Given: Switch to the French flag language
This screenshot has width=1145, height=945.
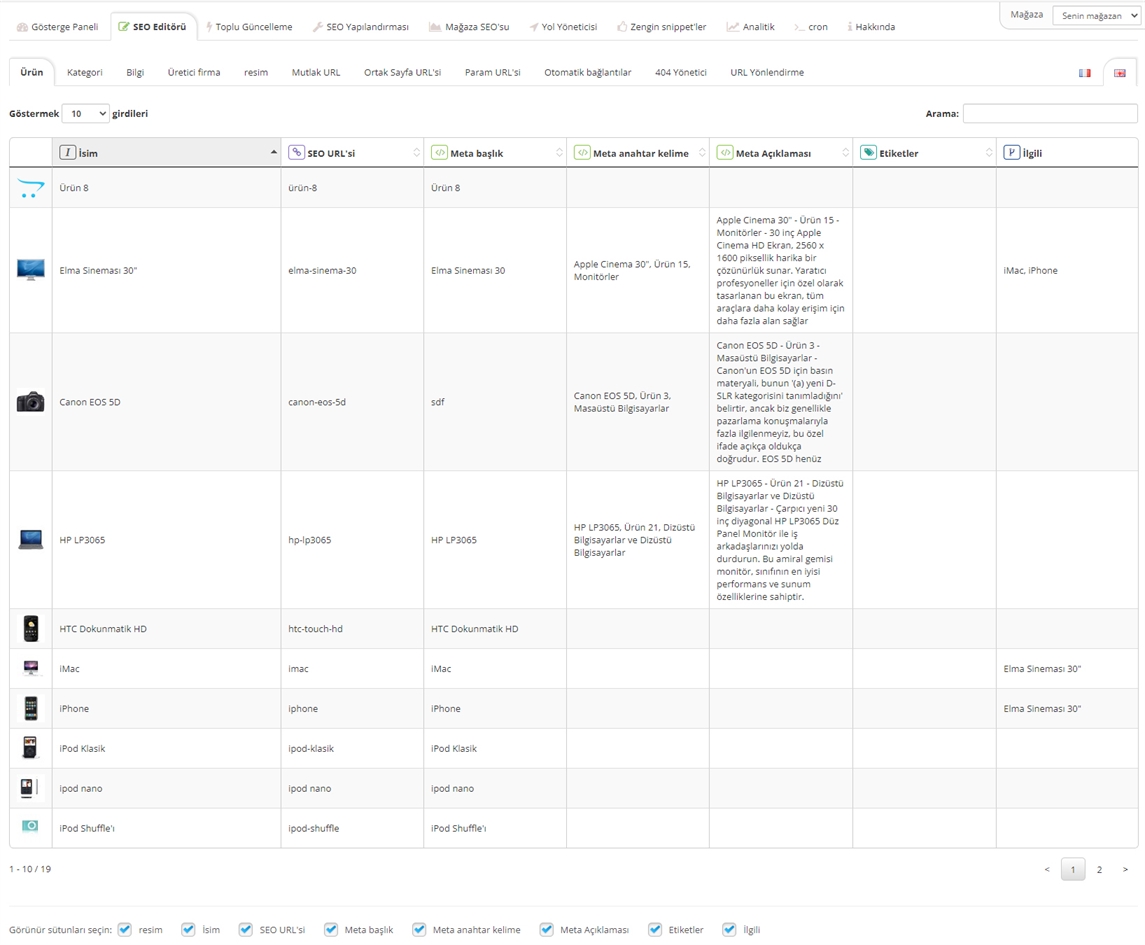Looking at the screenshot, I should tap(1084, 73).
